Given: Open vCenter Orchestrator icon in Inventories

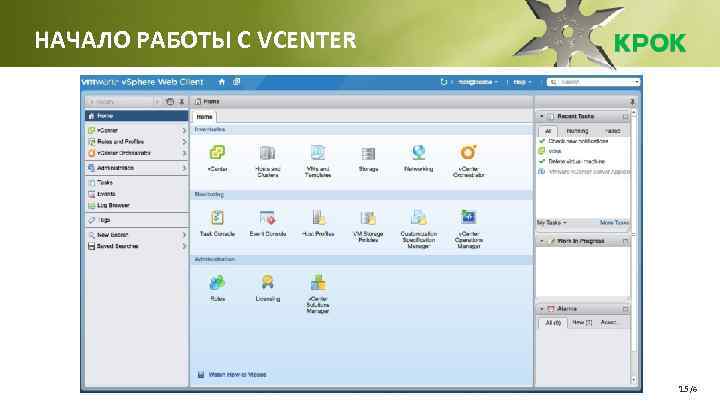Looking at the screenshot, I should pyautogui.click(x=468, y=153).
